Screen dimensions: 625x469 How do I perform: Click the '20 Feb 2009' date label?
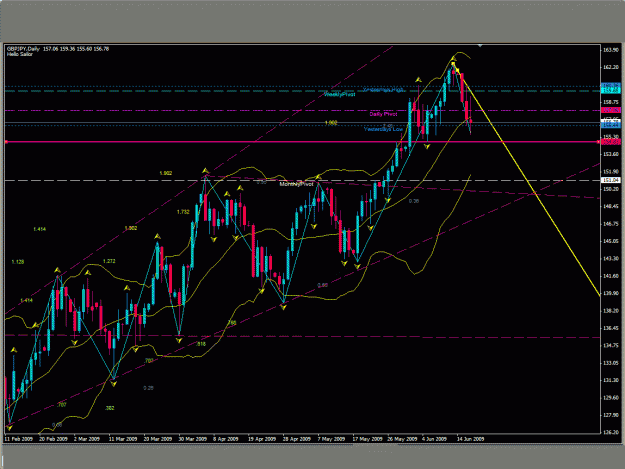pyautogui.click(x=53, y=439)
